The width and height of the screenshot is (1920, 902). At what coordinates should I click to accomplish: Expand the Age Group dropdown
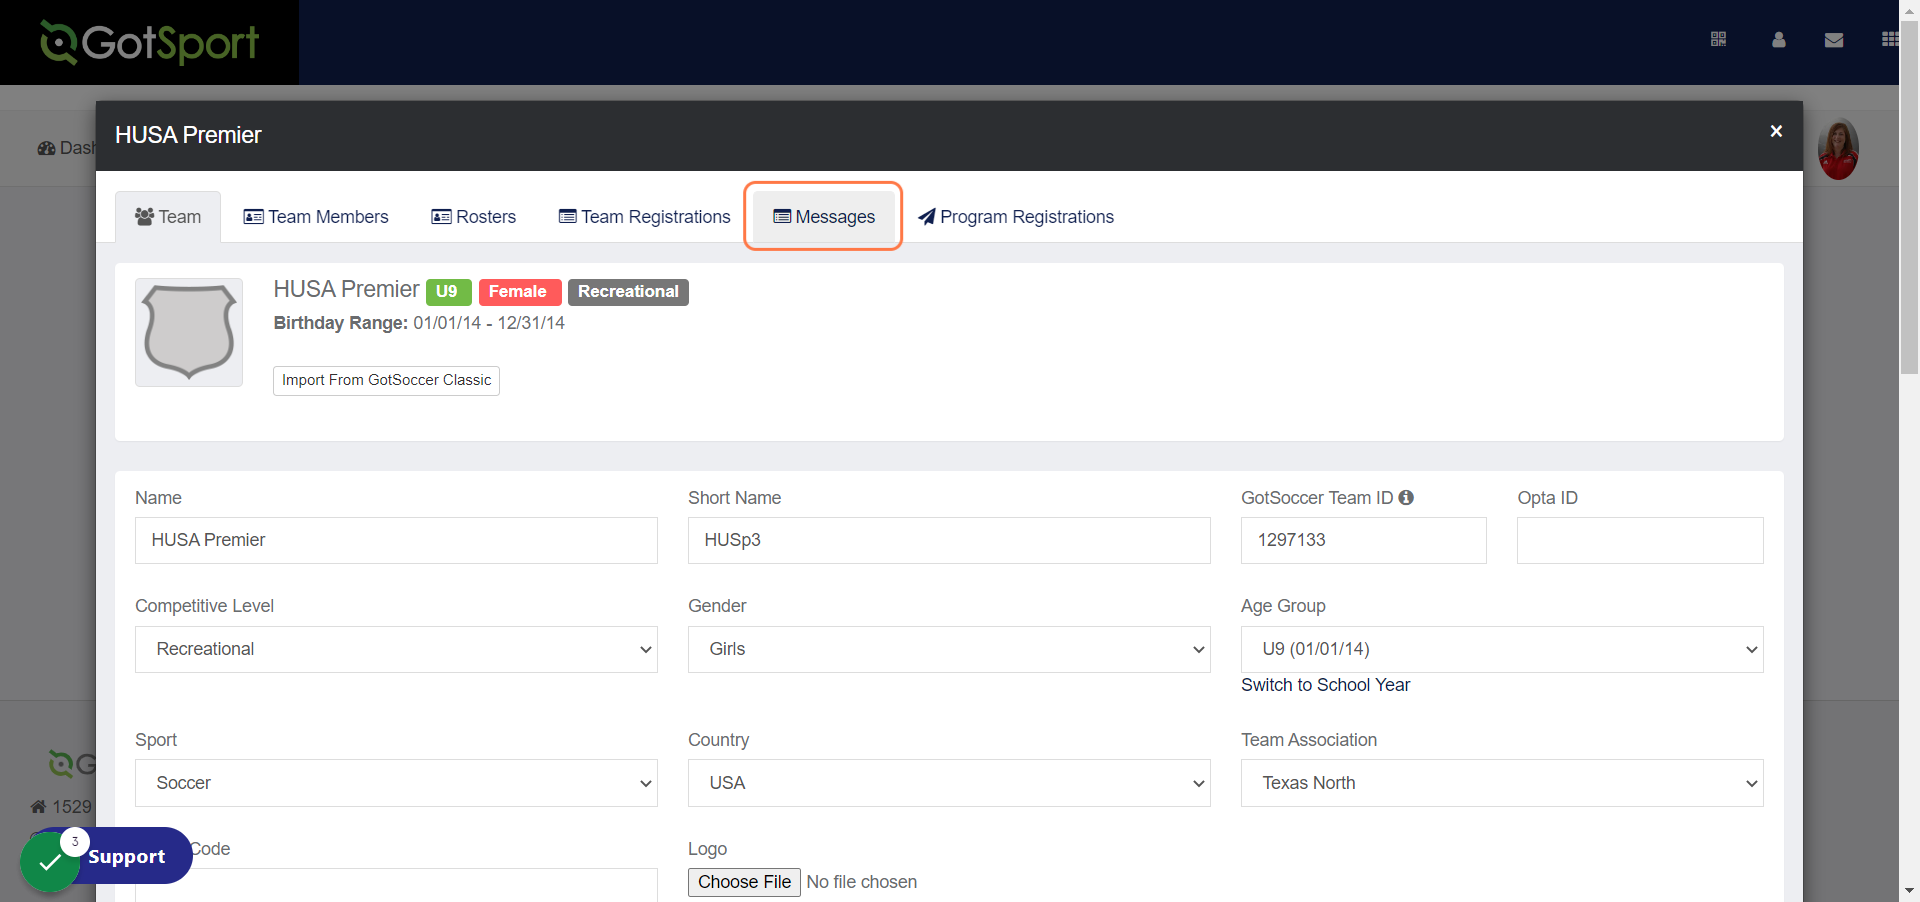click(x=1502, y=649)
